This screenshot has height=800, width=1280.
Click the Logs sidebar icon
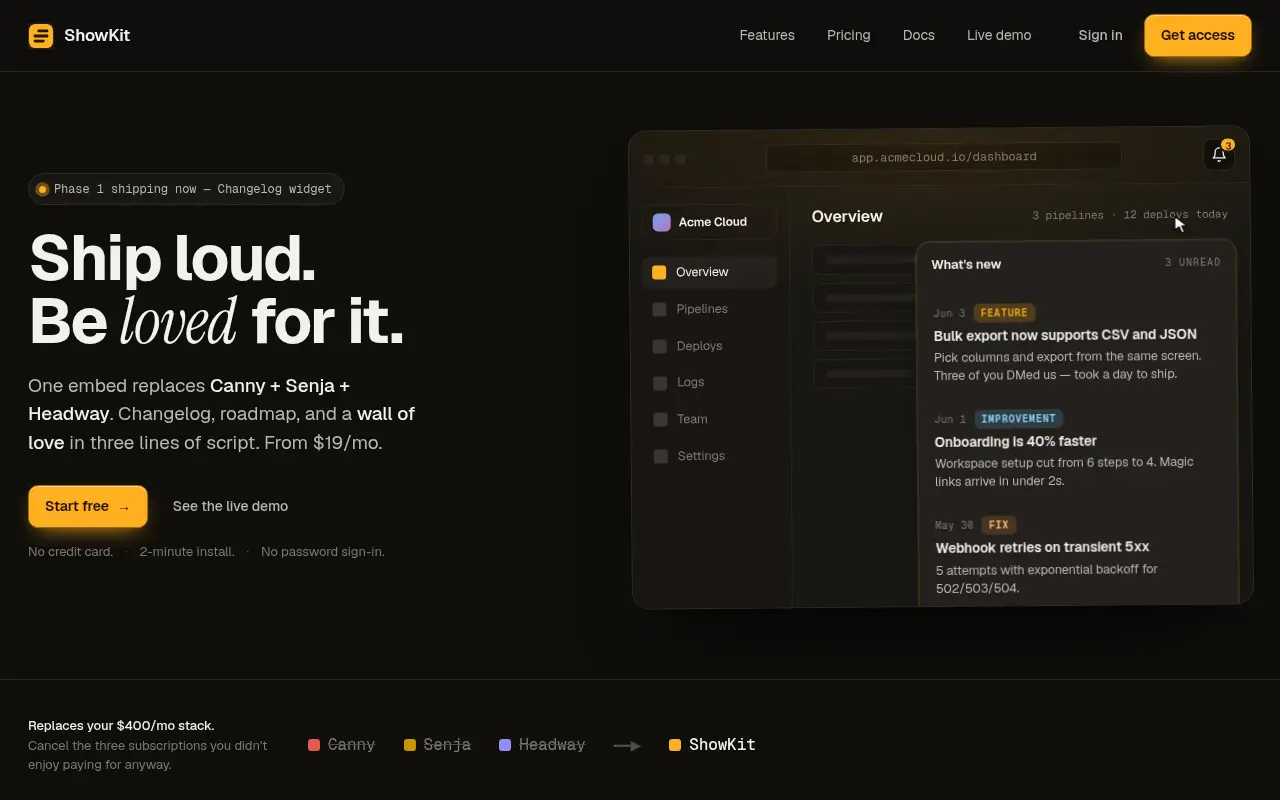pyautogui.click(x=660, y=383)
